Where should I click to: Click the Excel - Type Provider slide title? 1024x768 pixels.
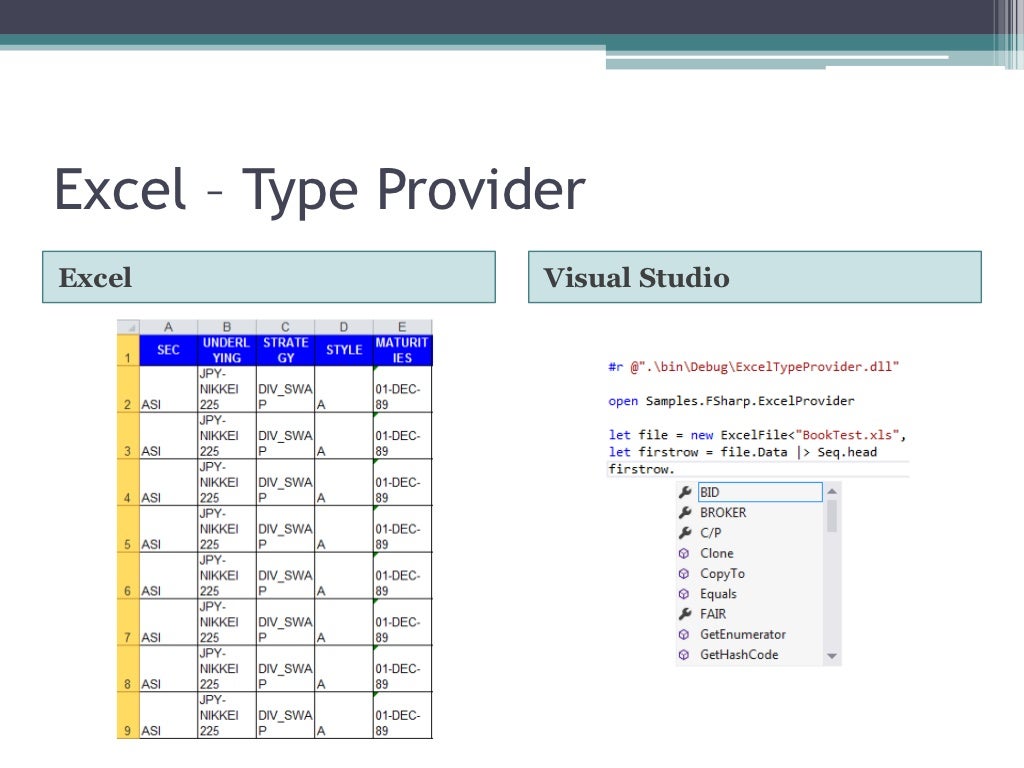click(319, 189)
